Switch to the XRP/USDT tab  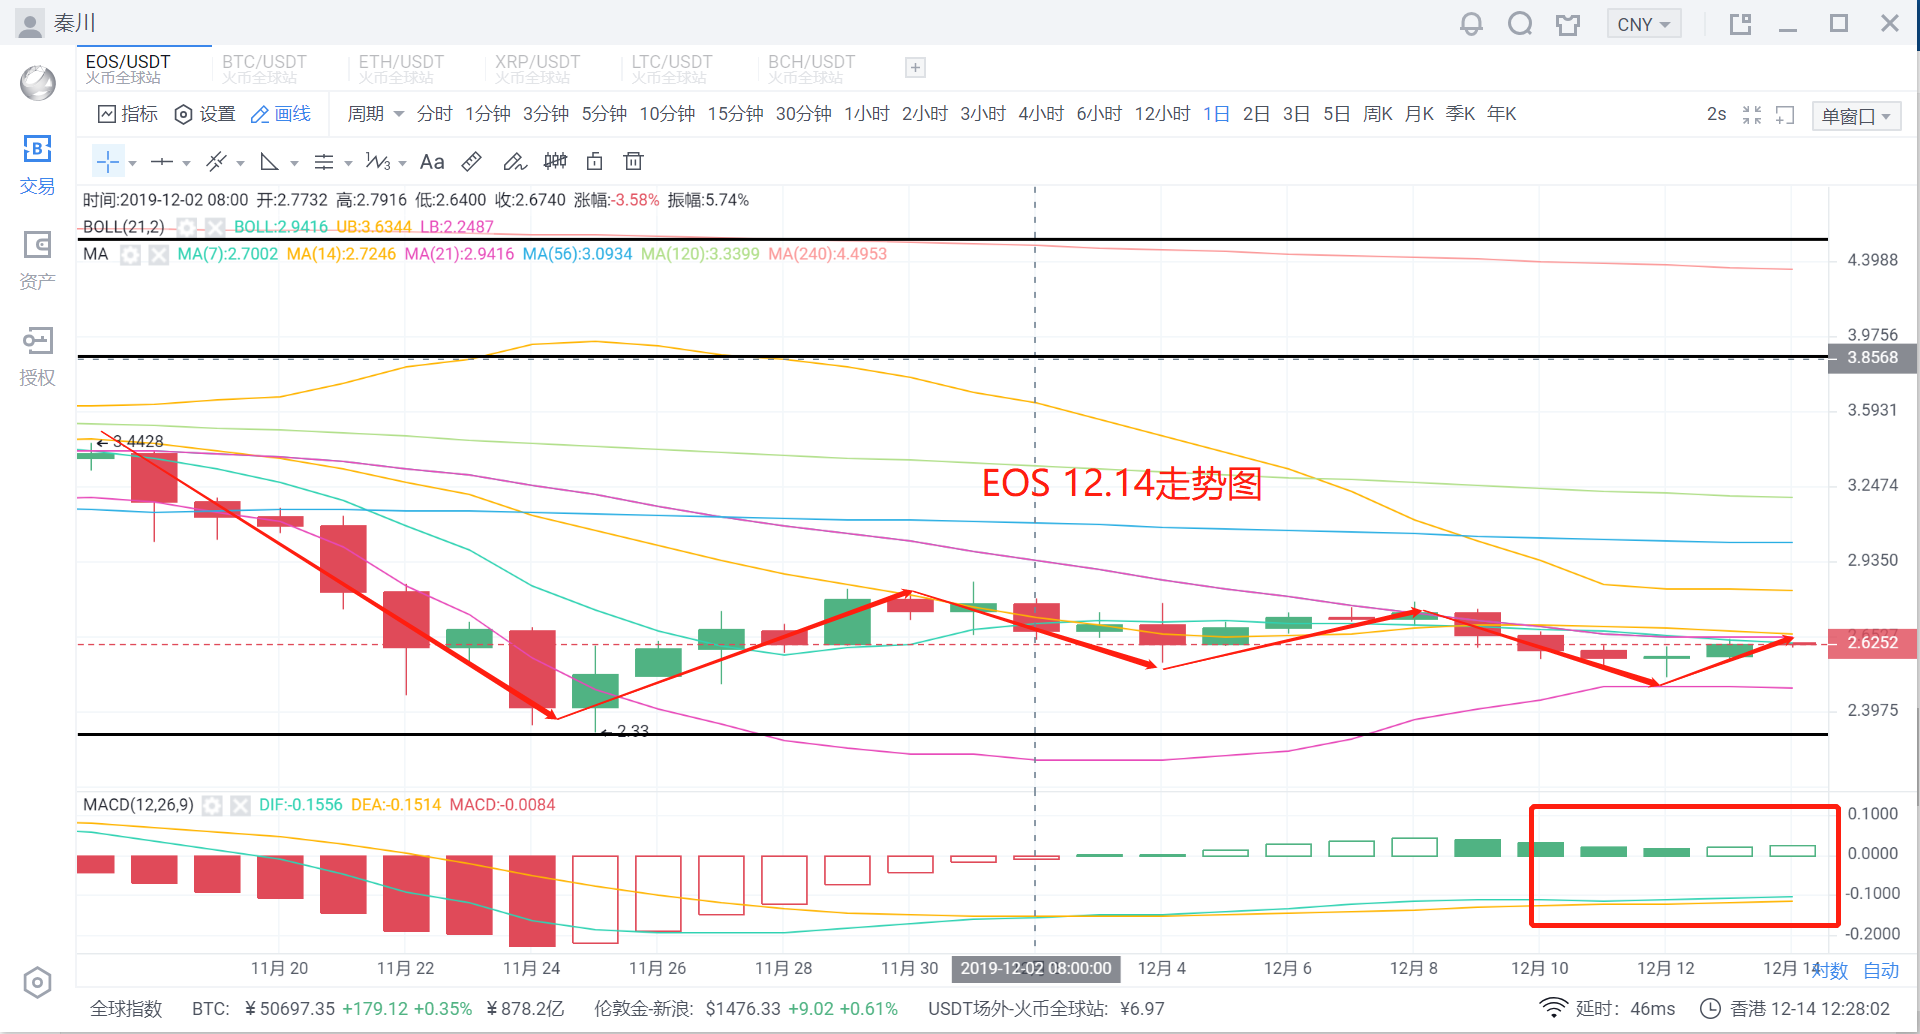point(537,69)
